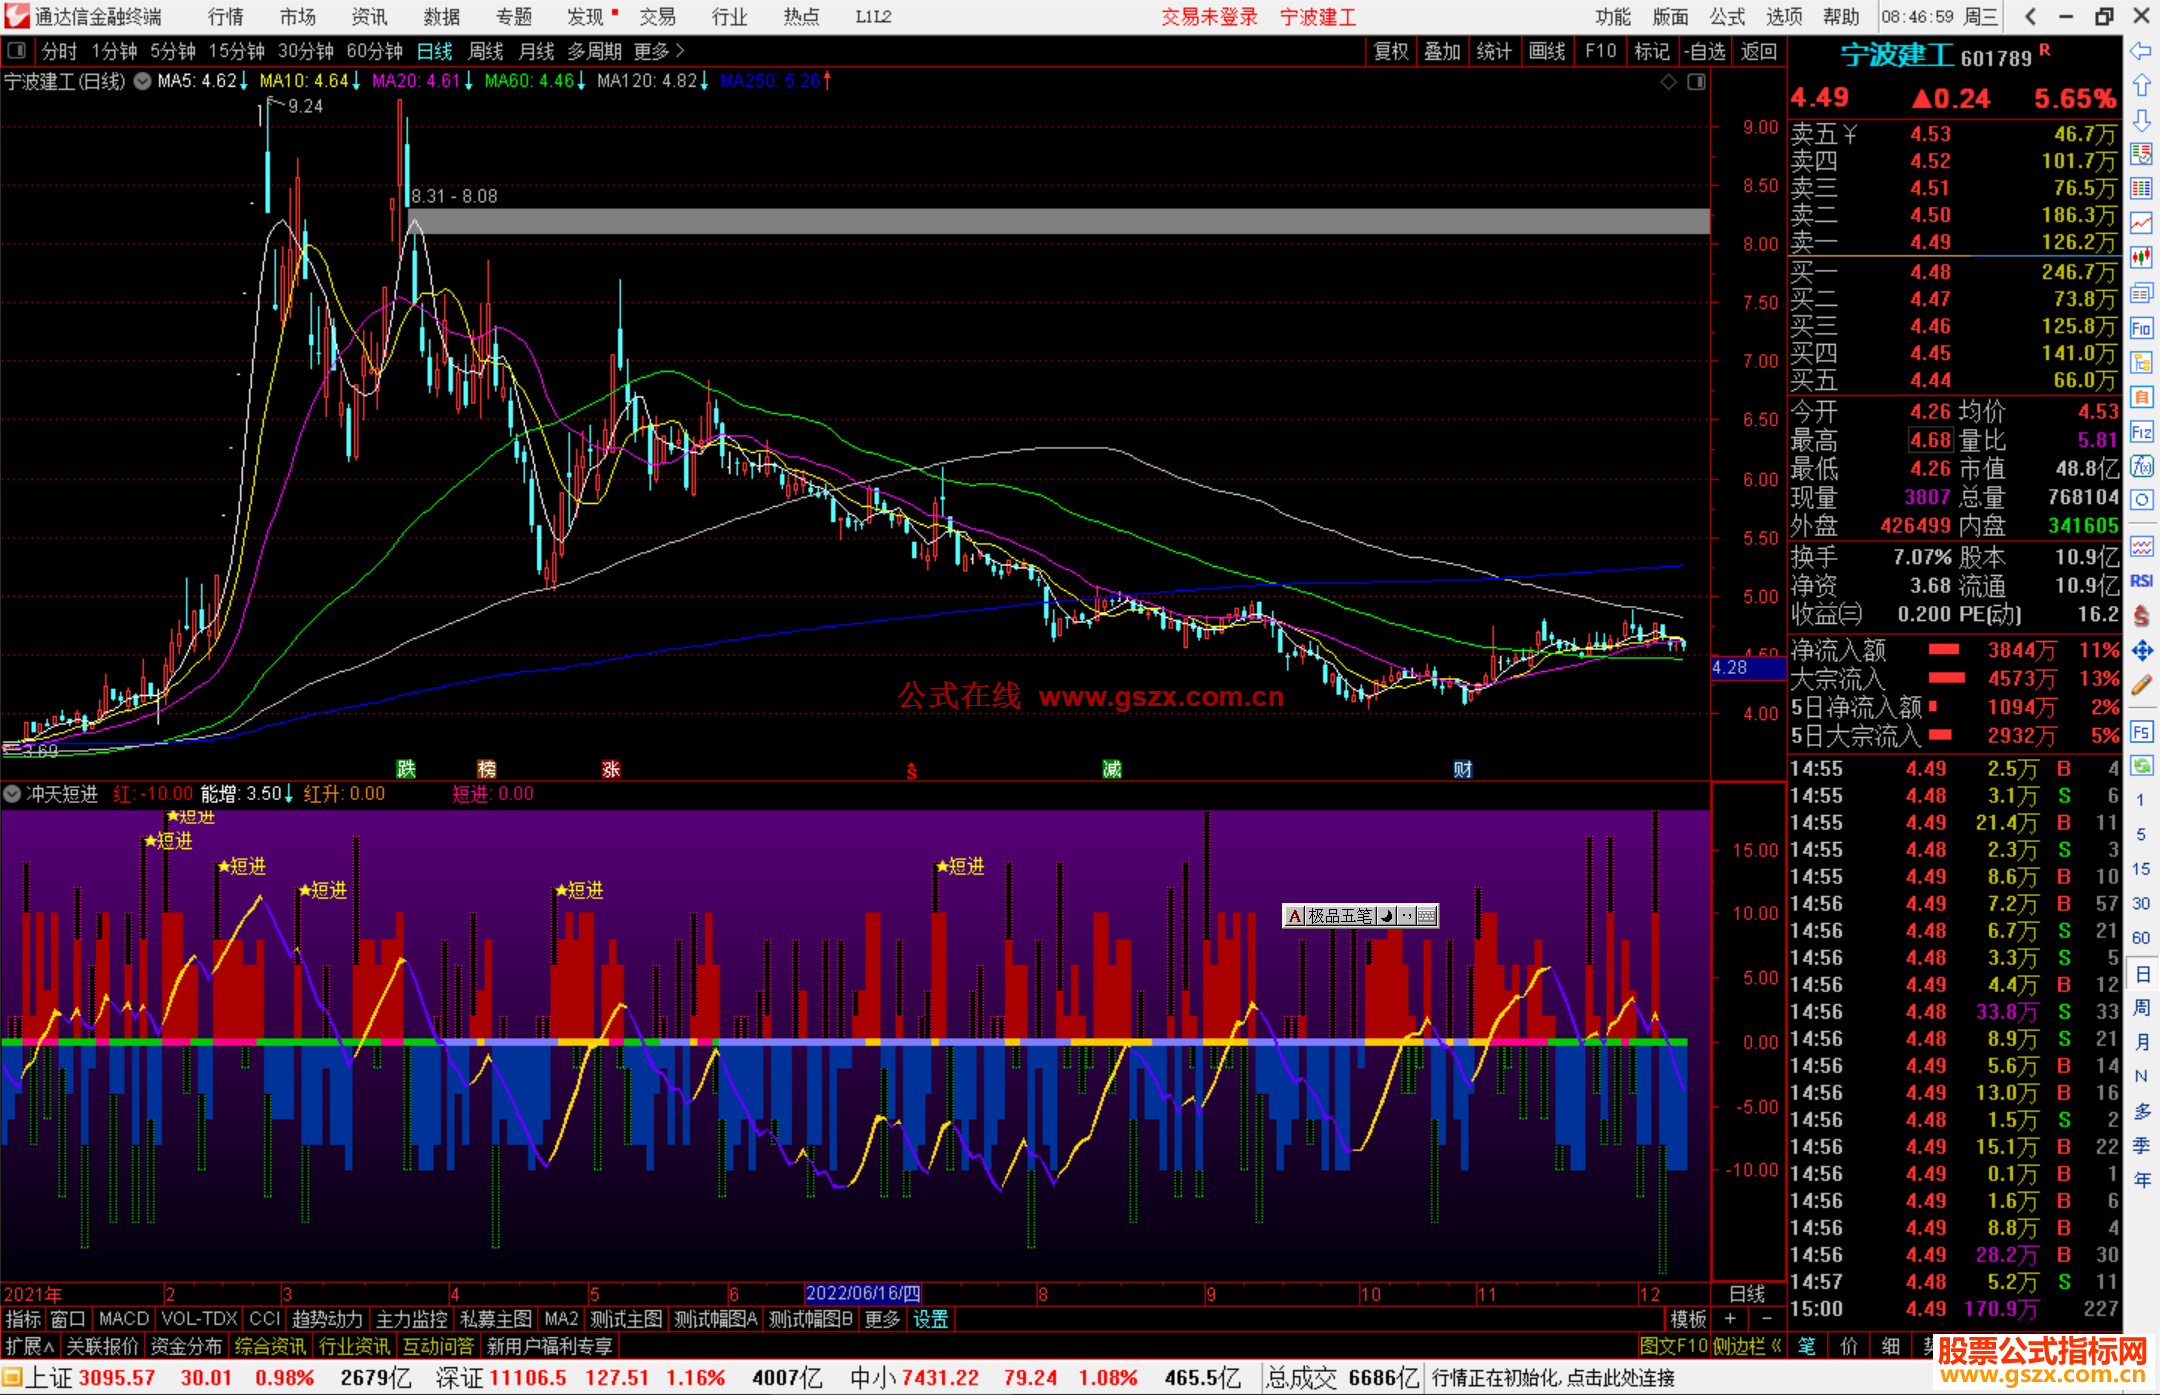
Task: Toggle the panel icon left of 分时
Action: coord(17,50)
